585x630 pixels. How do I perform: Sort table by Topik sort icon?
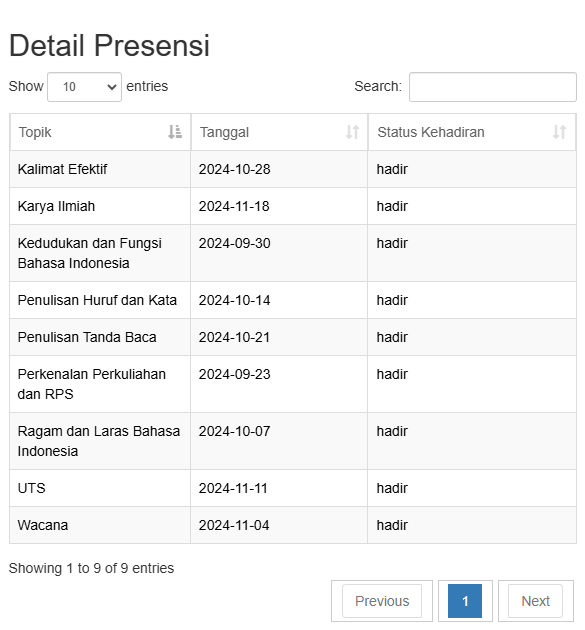pos(175,132)
